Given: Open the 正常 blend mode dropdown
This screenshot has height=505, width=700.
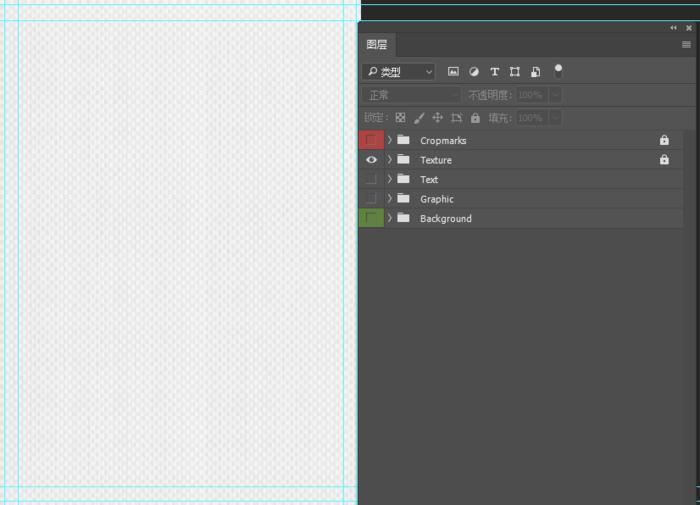Looking at the screenshot, I should pos(411,95).
